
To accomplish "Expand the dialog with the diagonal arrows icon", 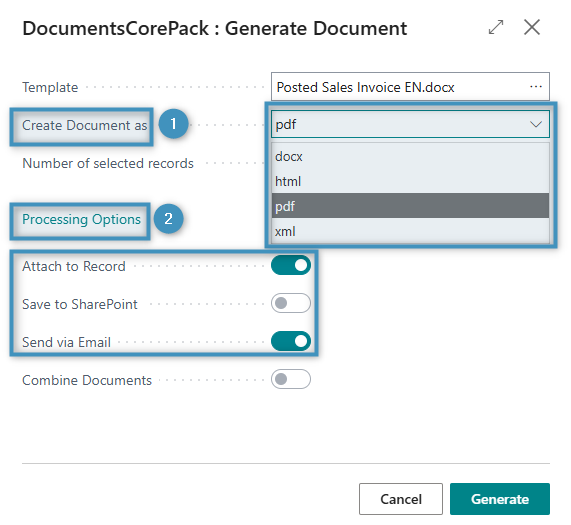I will point(496,27).
